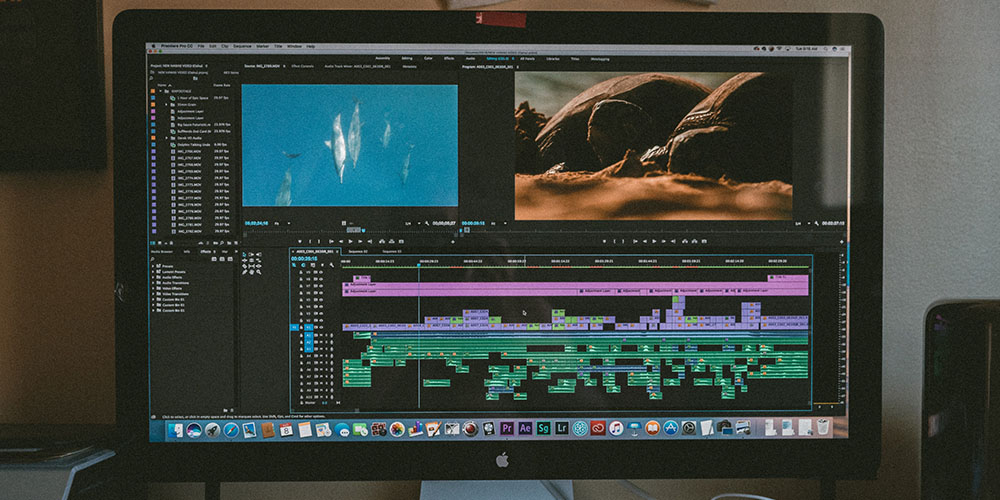Click the Name column header in Project panel
This screenshot has height=500, width=1000.
coord(162,85)
